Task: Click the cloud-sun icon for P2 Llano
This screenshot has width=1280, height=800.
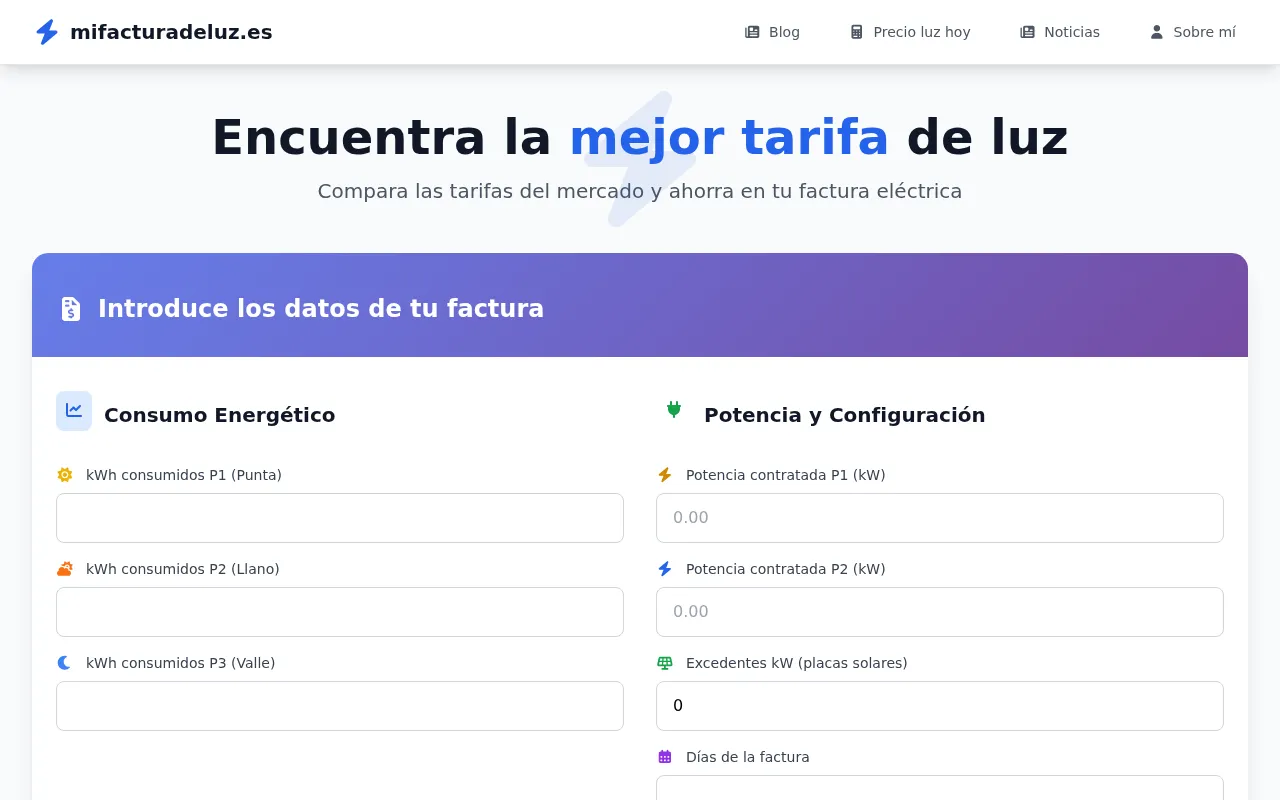Action: click(65, 569)
